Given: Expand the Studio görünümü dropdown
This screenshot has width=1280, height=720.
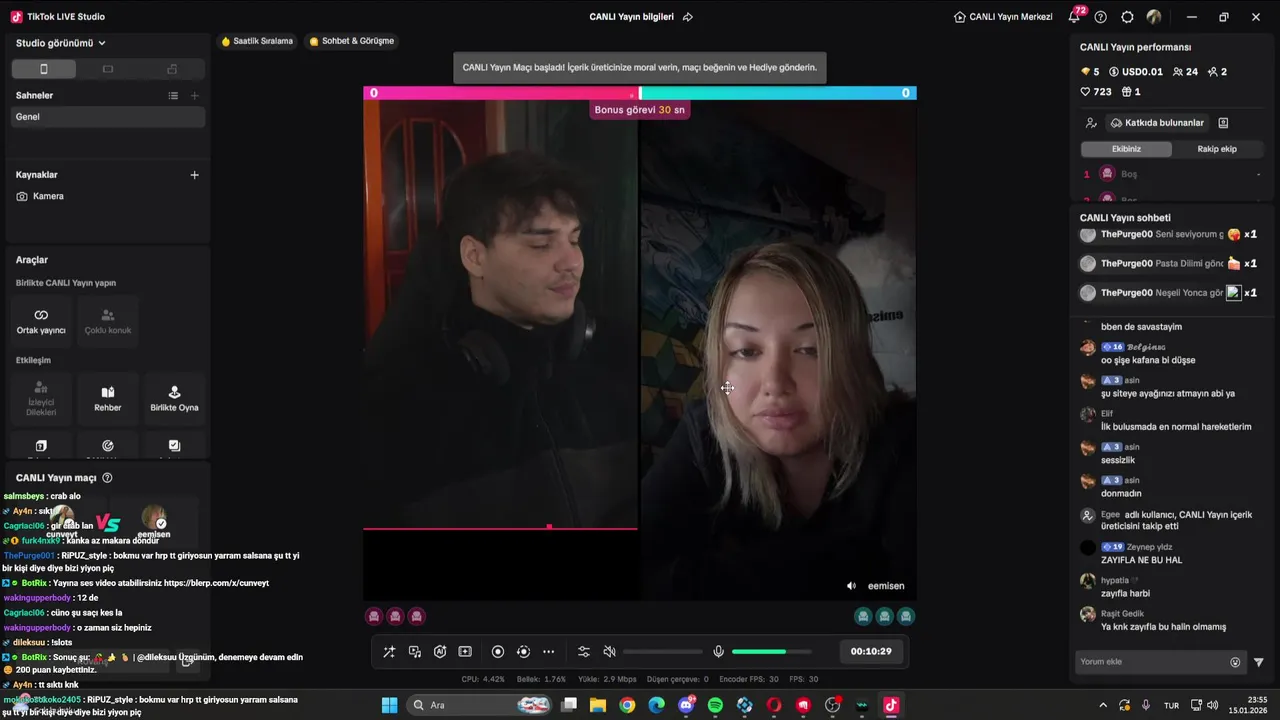Looking at the screenshot, I should pyautogui.click(x=61, y=43).
